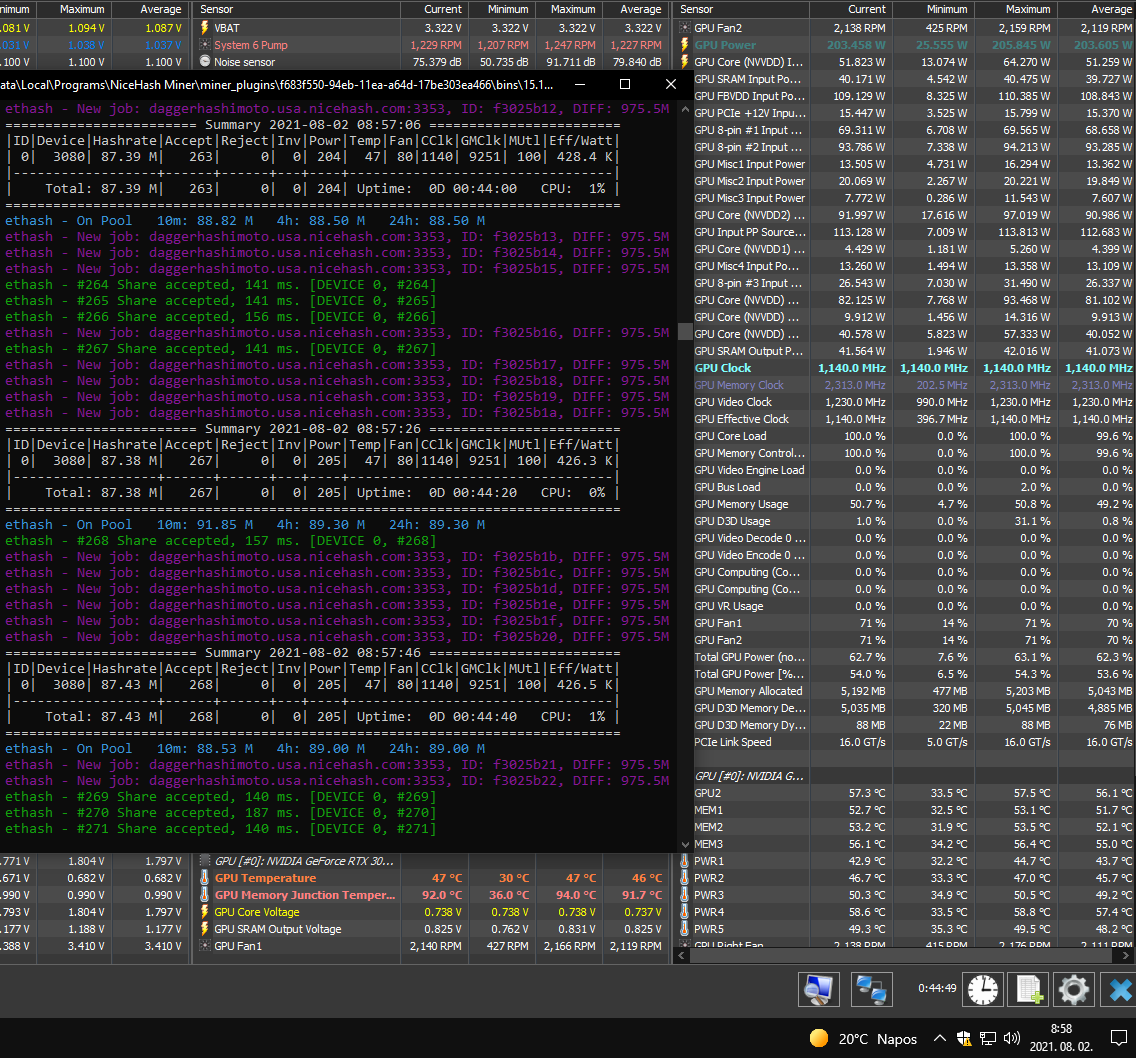Click Current column header in right sensor panel

tap(851, 9)
